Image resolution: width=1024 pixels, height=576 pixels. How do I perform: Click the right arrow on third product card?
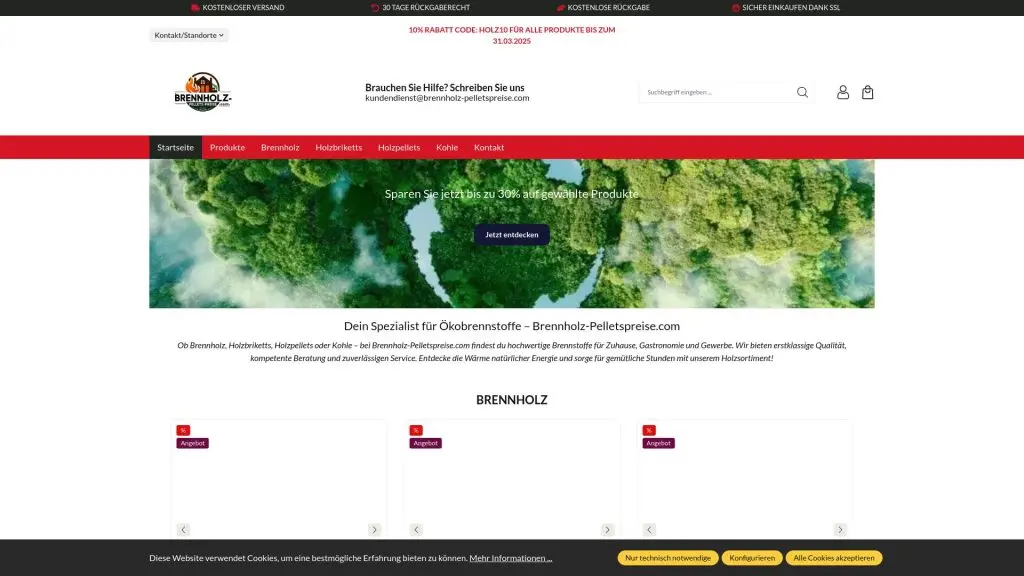click(840, 529)
